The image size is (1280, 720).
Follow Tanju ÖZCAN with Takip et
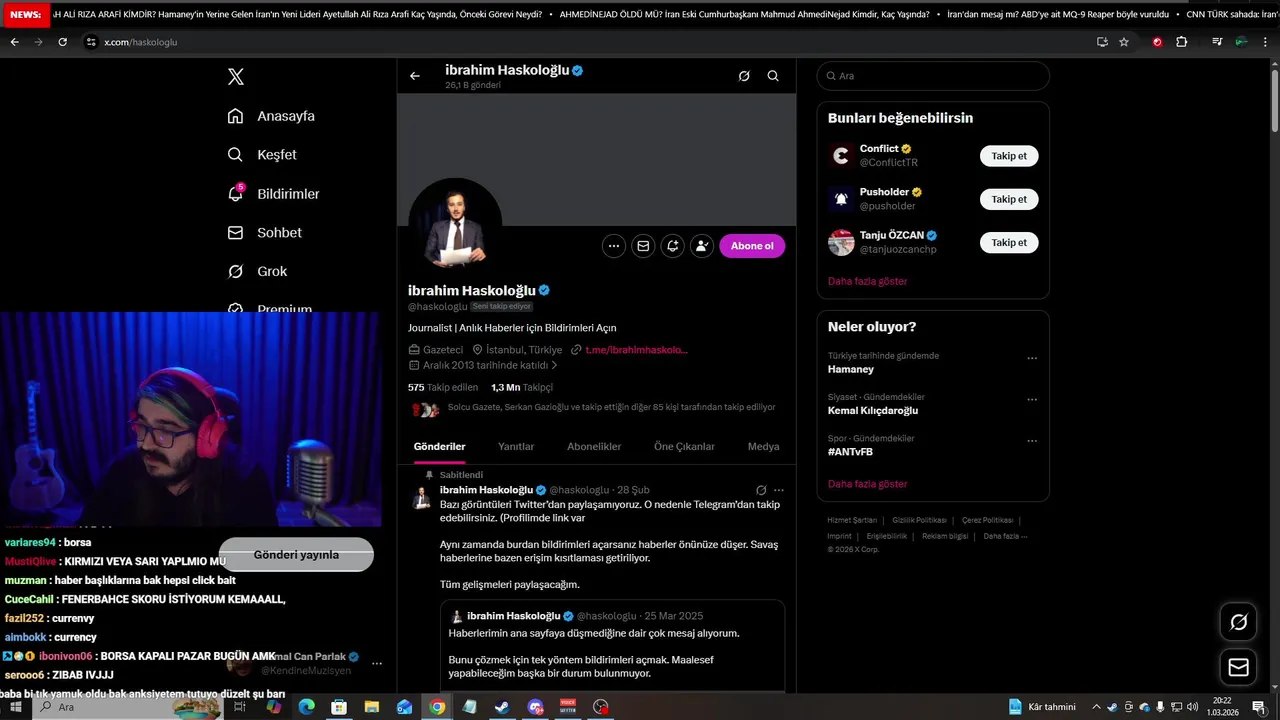1009,242
